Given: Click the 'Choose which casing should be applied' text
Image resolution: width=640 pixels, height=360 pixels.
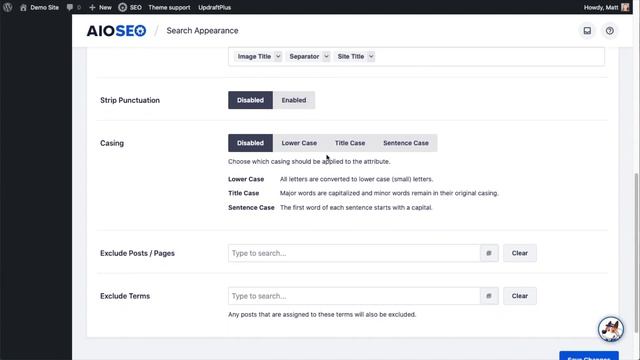Looking at the screenshot, I should click(x=309, y=162).
